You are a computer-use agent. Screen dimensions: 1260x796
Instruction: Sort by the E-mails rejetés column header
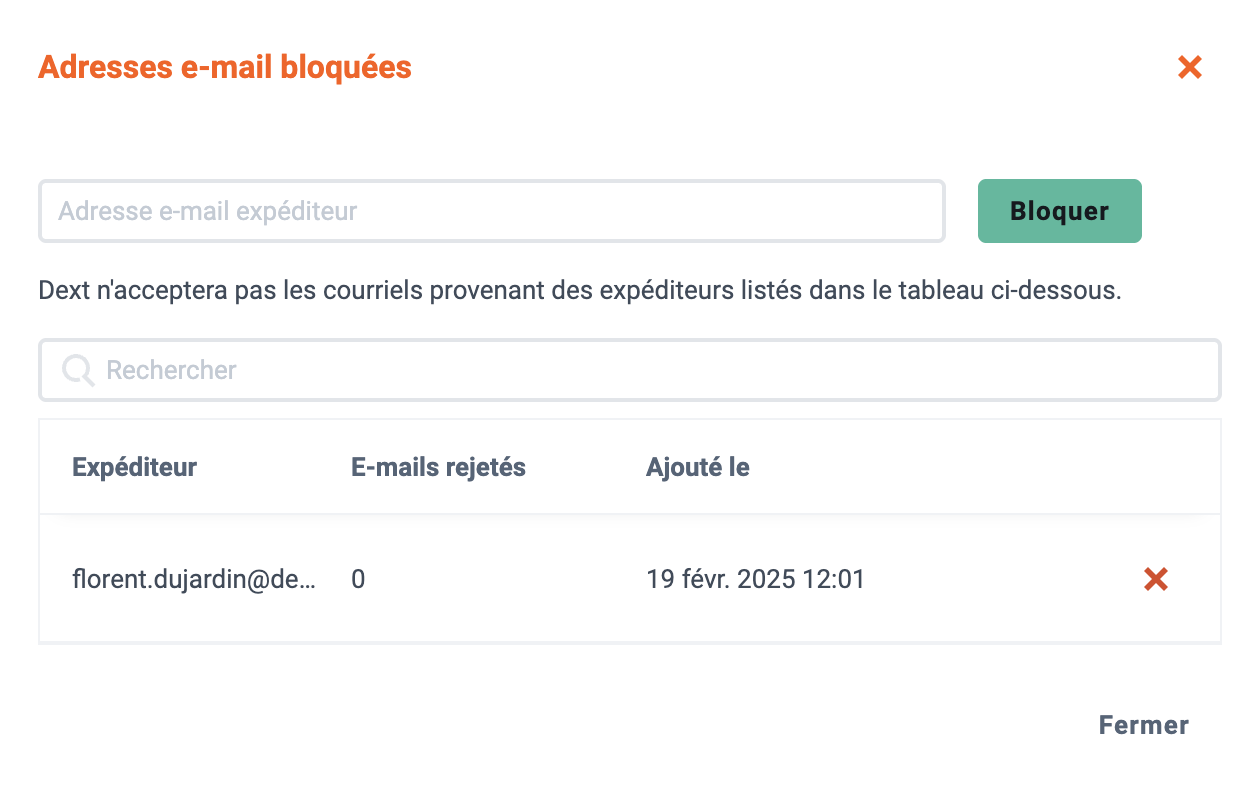[x=439, y=467]
